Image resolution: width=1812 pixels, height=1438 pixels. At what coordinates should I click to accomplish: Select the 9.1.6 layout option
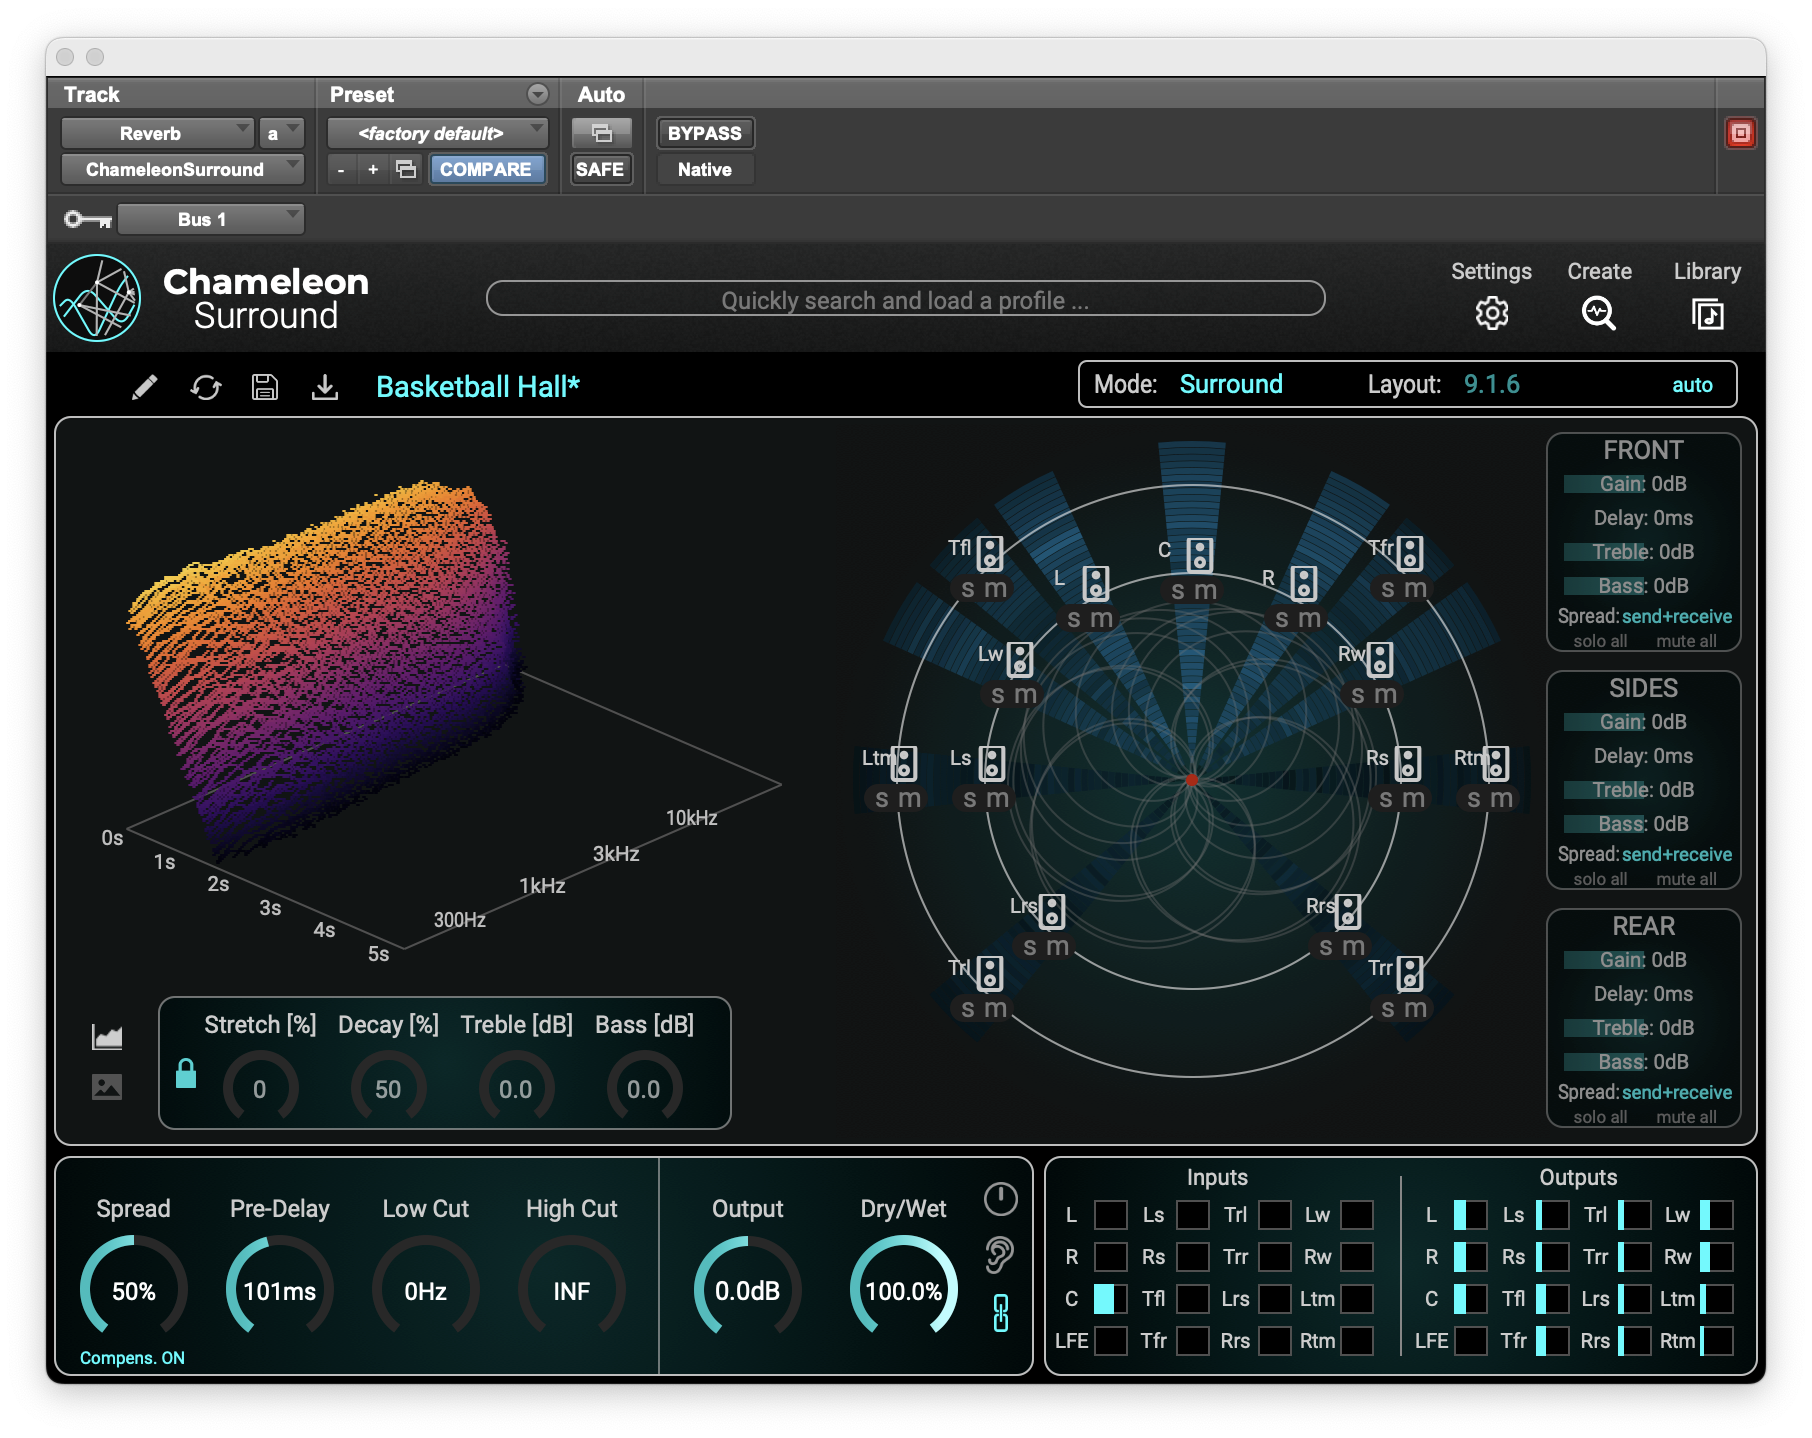coord(1491,385)
